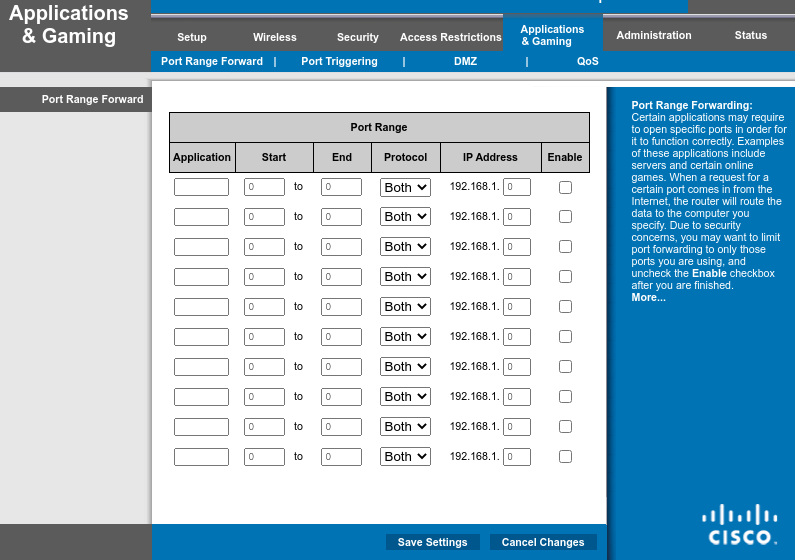Open the DMZ sub-tab

point(465,61)
